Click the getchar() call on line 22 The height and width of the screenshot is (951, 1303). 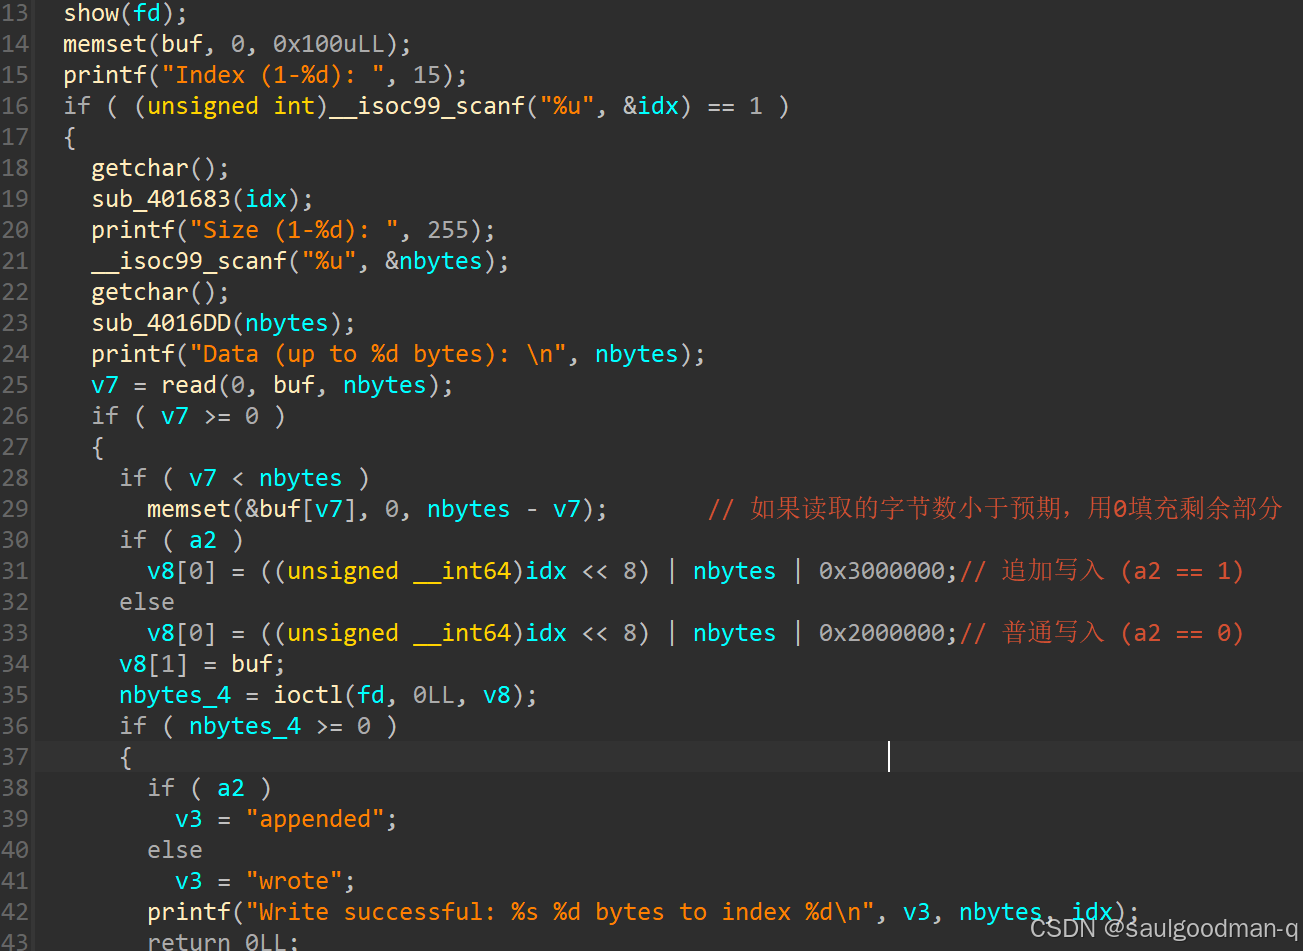160,292
